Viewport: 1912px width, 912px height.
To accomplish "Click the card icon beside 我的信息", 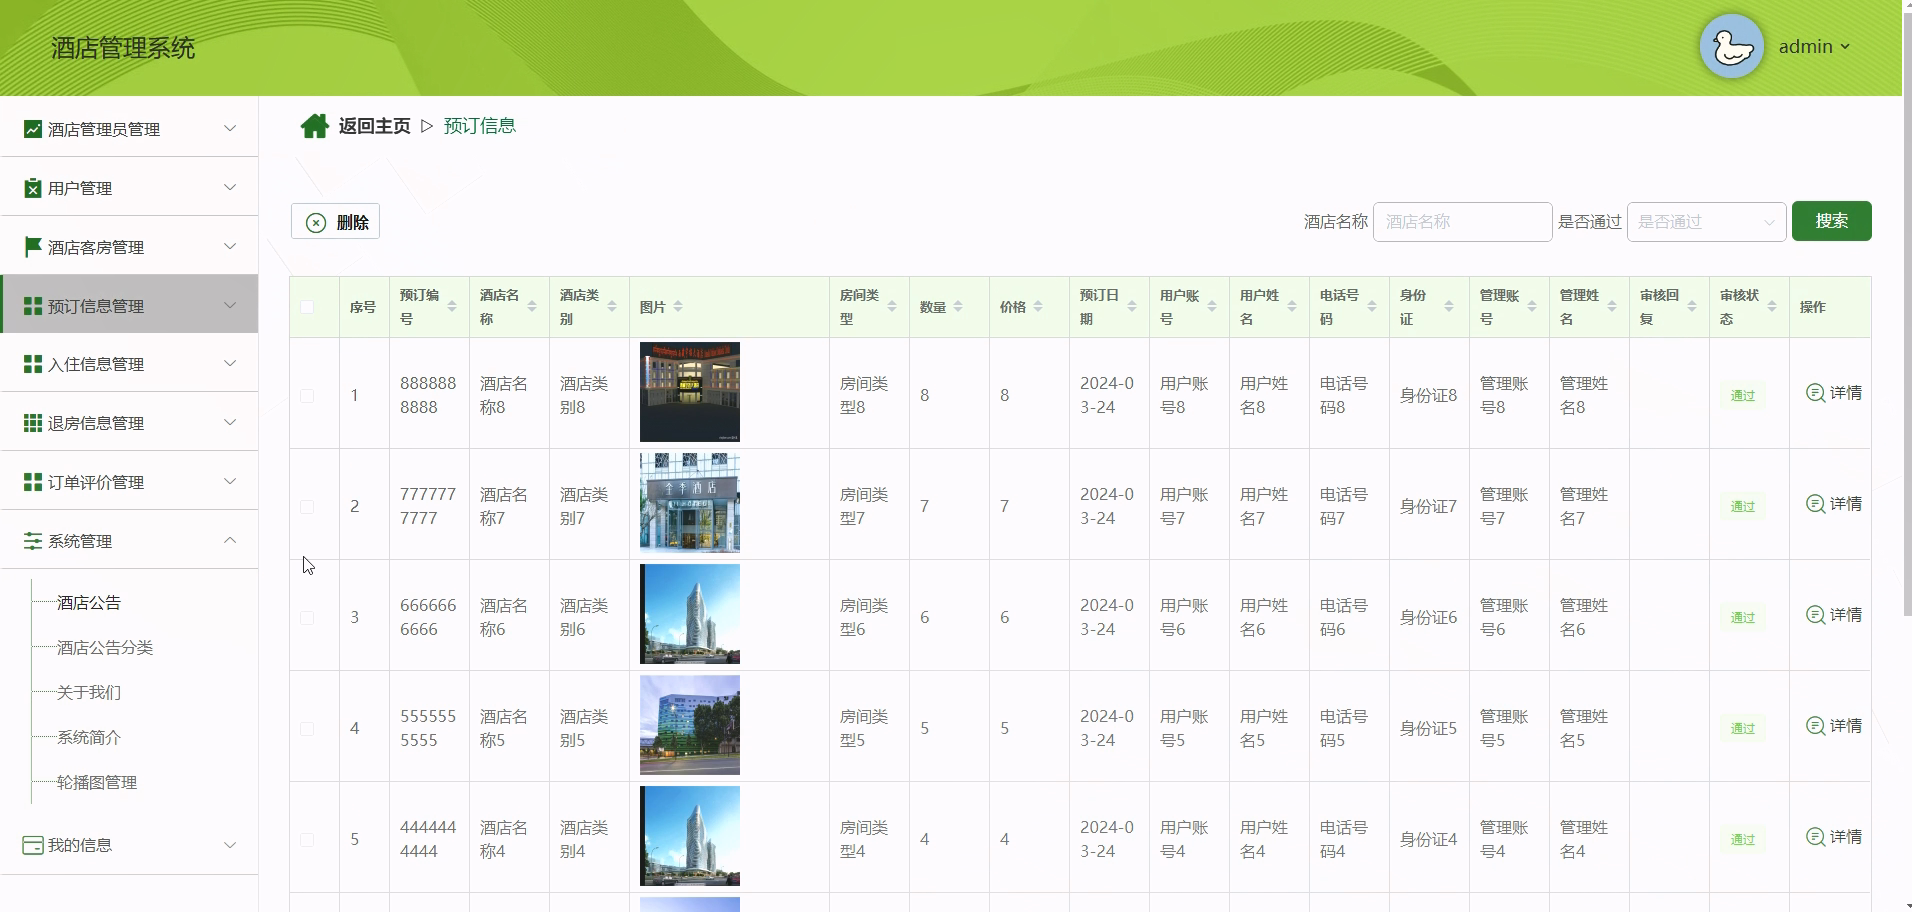I will (x=33, y=845).
